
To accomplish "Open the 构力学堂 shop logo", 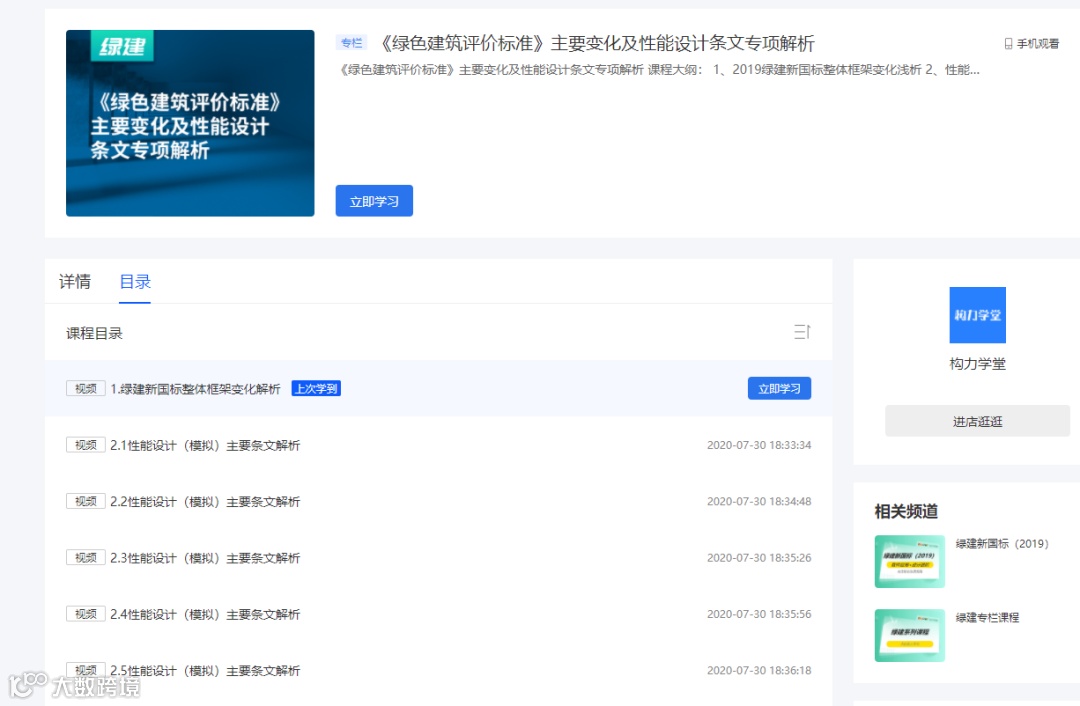I will tap(977, 315).
